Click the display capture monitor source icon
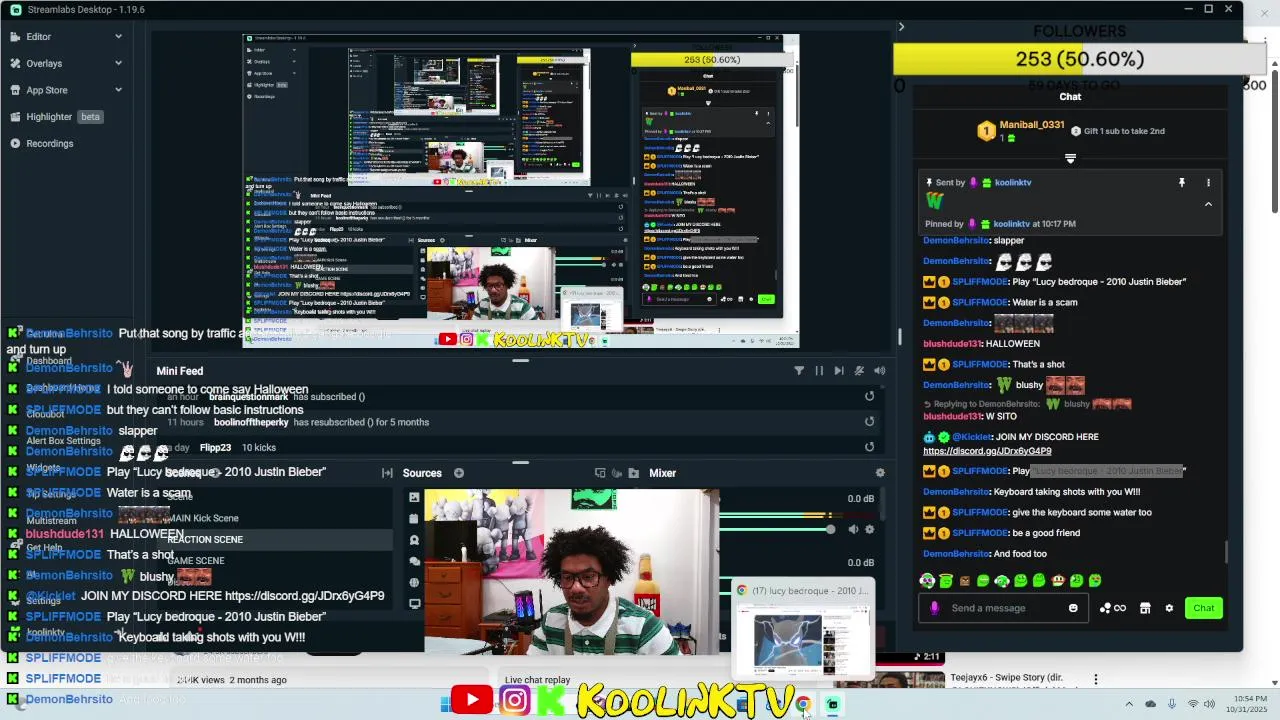 click(x=414, y=604)
